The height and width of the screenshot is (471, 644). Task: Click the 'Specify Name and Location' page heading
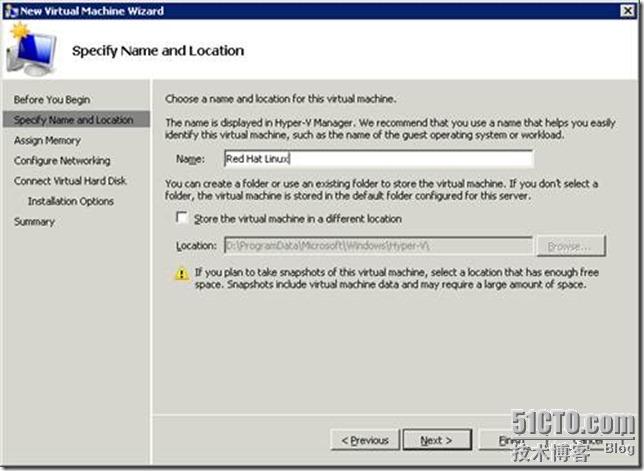pyautogui.click(x=158, y=51)
